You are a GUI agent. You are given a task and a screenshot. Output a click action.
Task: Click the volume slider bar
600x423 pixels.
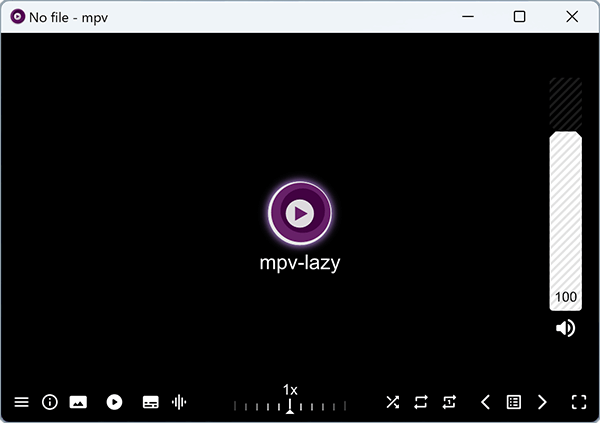pyautogui.click(x=566, y=194)
